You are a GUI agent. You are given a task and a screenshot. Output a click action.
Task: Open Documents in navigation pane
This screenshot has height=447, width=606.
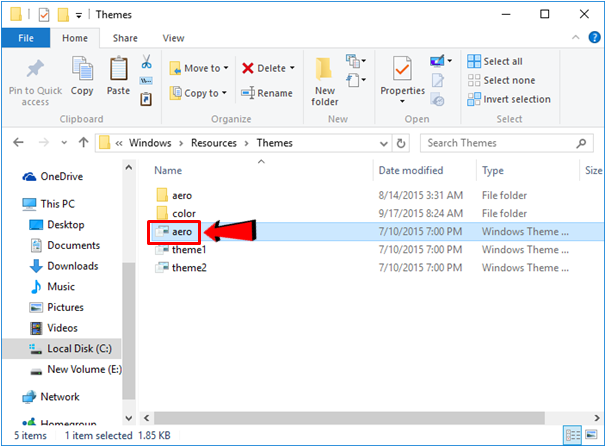tap(65, 245)
